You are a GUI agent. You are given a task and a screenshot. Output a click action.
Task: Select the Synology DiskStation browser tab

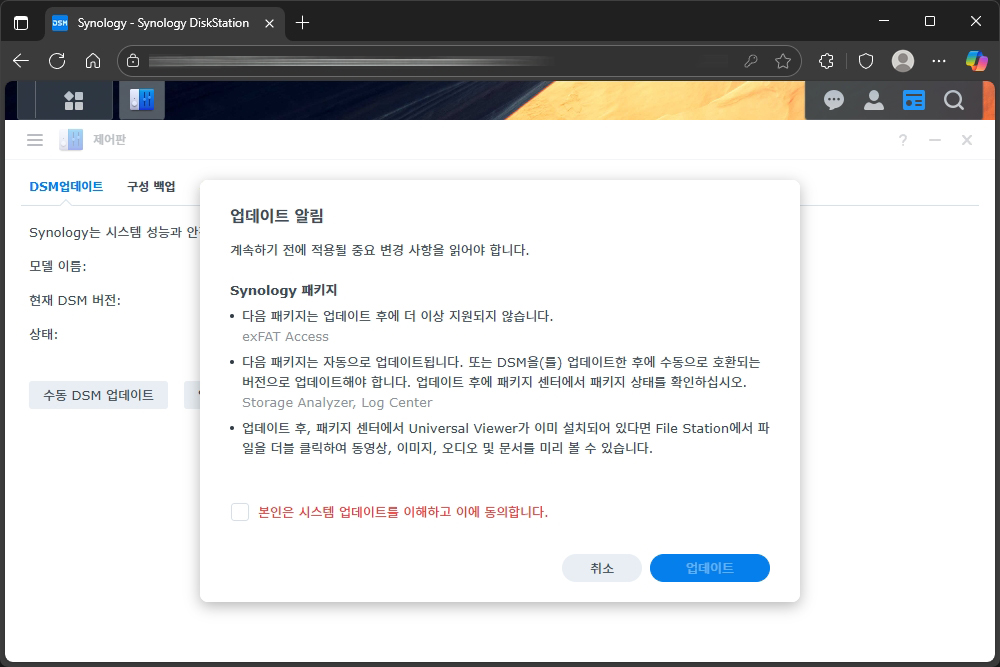tap(165, 23)
